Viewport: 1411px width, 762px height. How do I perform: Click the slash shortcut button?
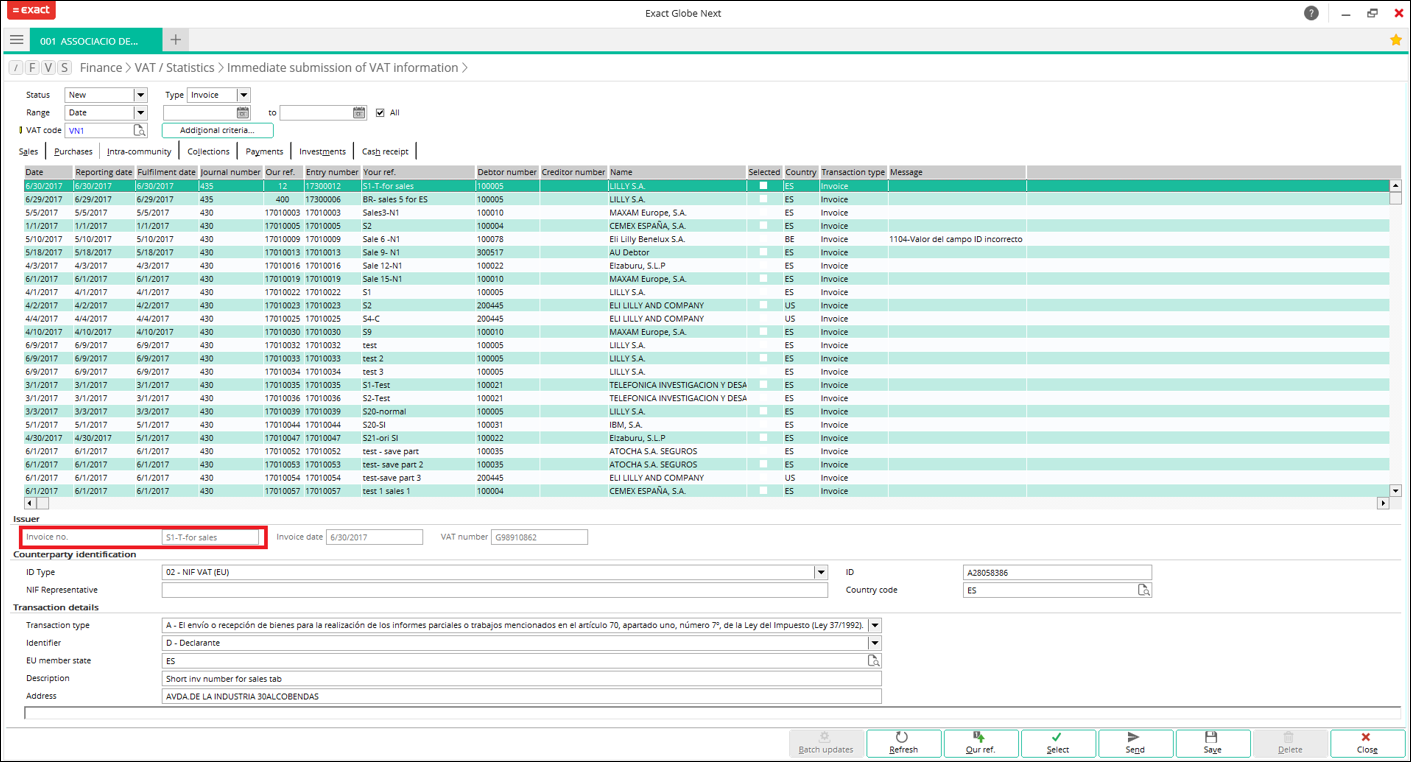pyautogui.click(x=16, y=68)
